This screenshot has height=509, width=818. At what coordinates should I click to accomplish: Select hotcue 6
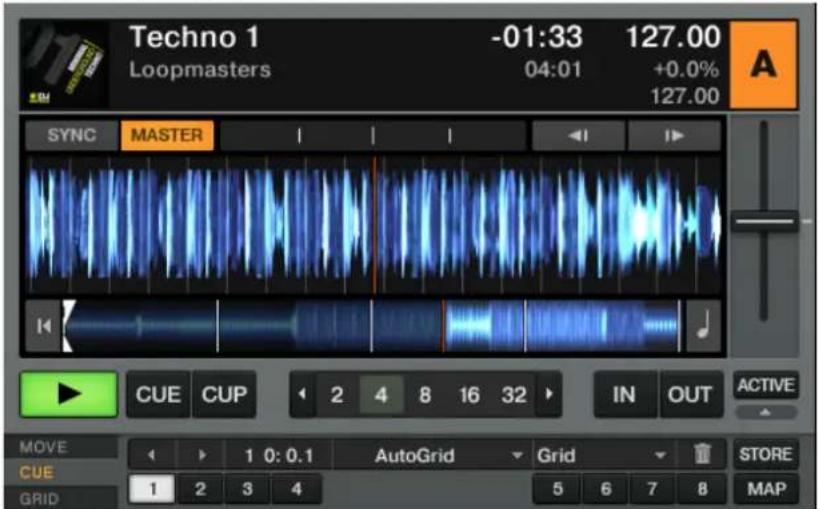pyautogui.click(x=605, y=489)
